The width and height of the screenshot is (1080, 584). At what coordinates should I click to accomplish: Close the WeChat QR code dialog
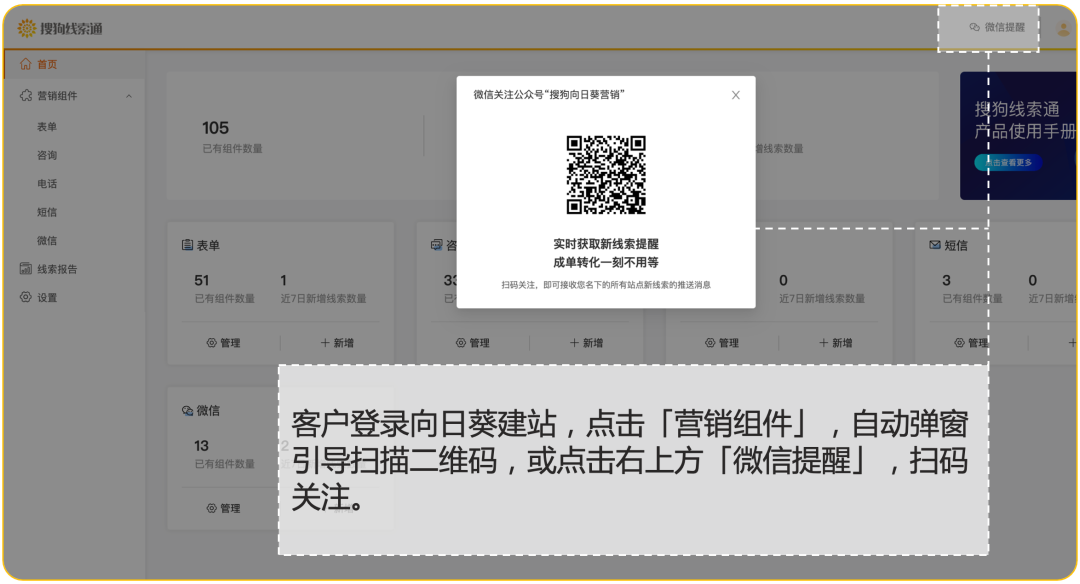[x=736, y=95]
